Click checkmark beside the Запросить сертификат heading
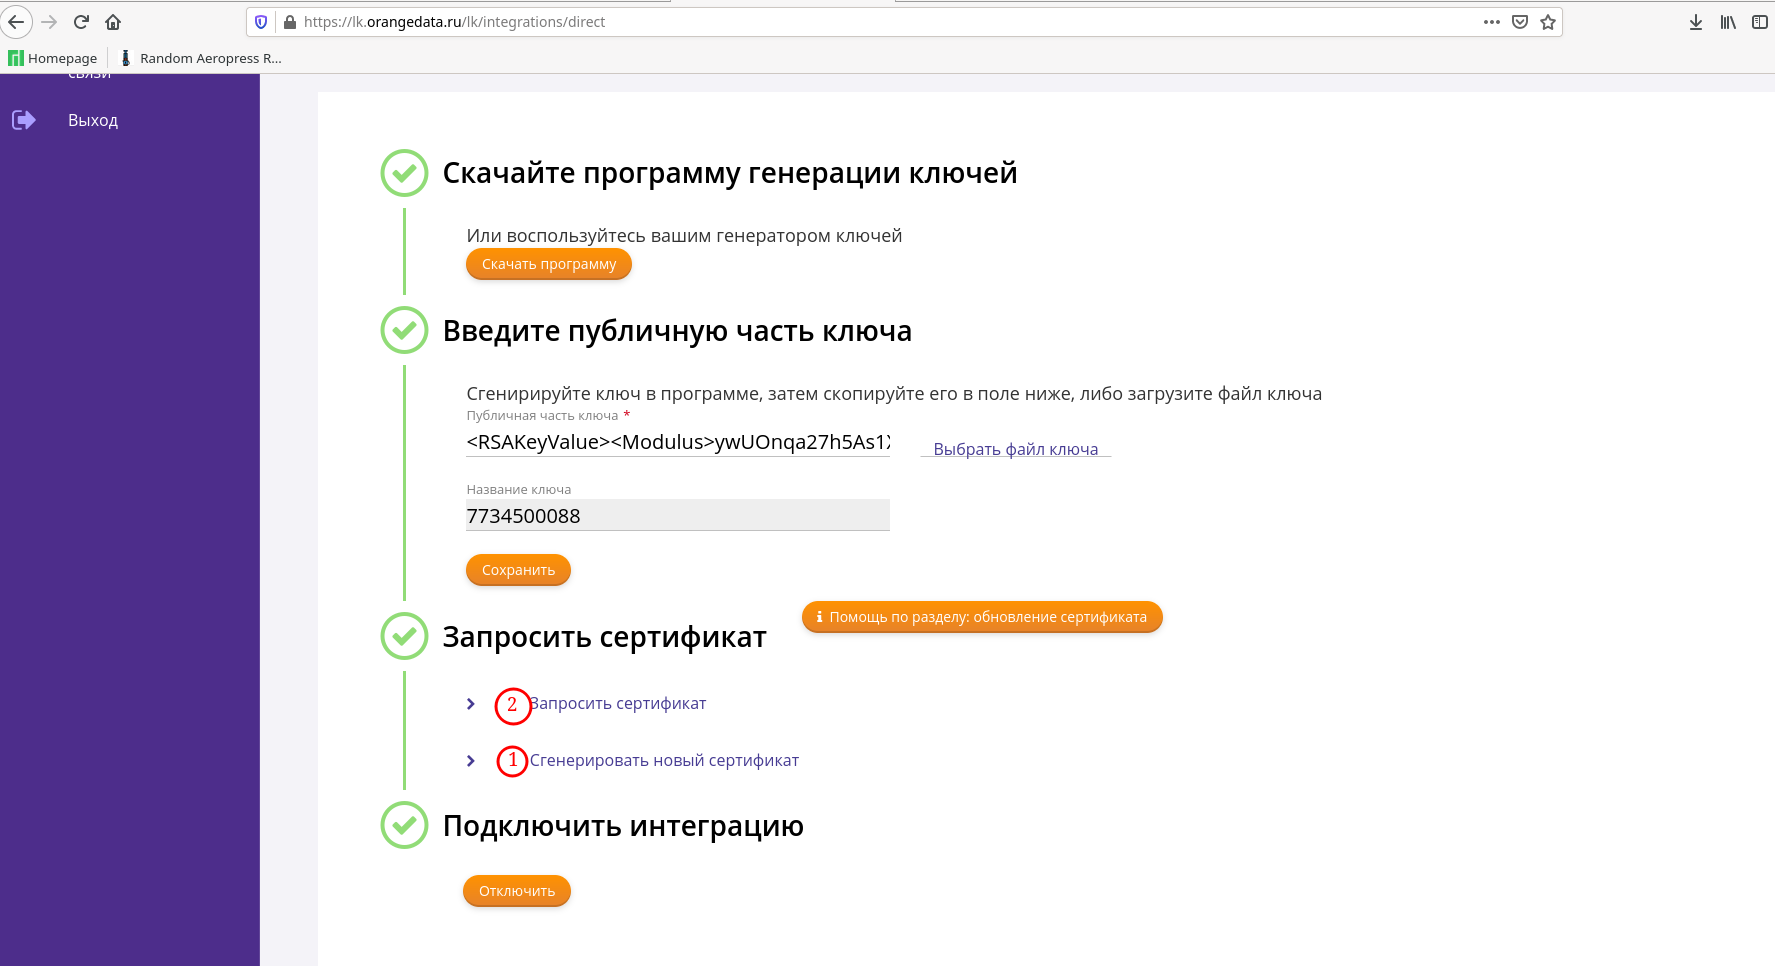 pos(404,636)
